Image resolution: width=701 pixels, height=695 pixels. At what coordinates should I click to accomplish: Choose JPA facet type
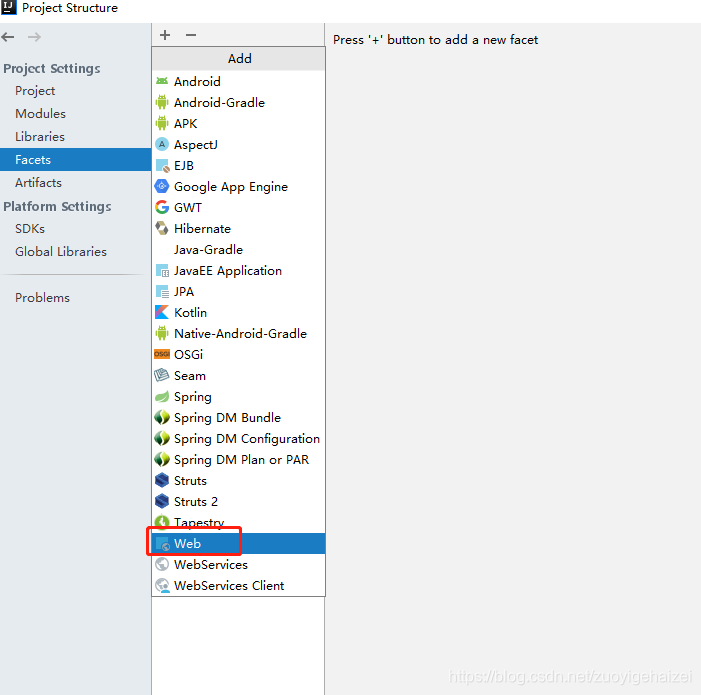tap(239, 291)
